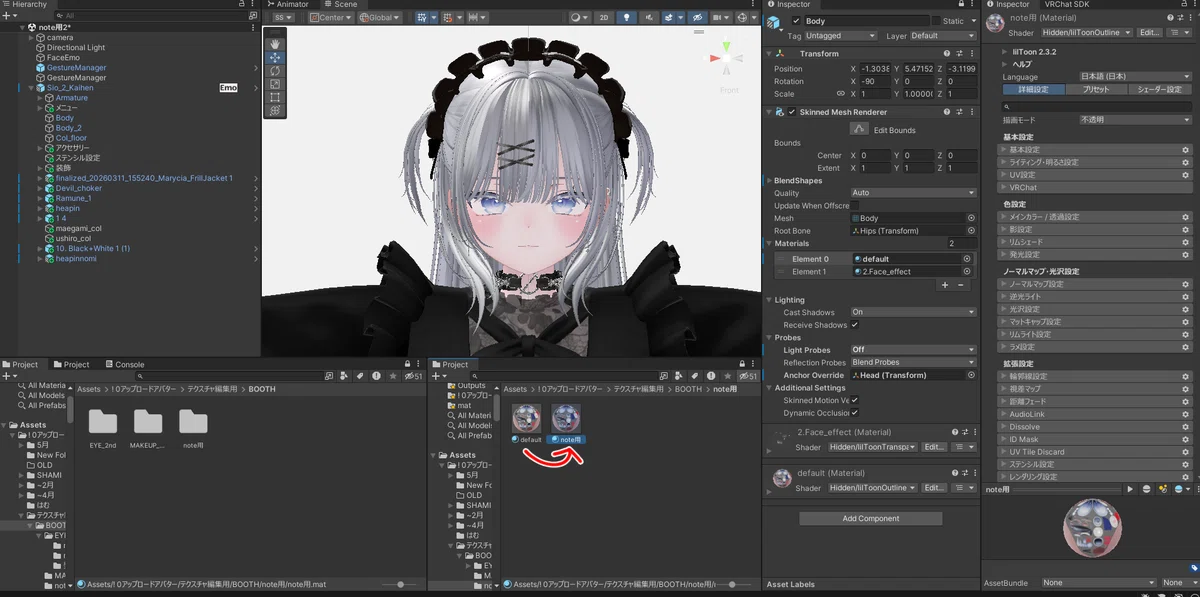Select the シェーダー設定 tab

point(1161,90)
